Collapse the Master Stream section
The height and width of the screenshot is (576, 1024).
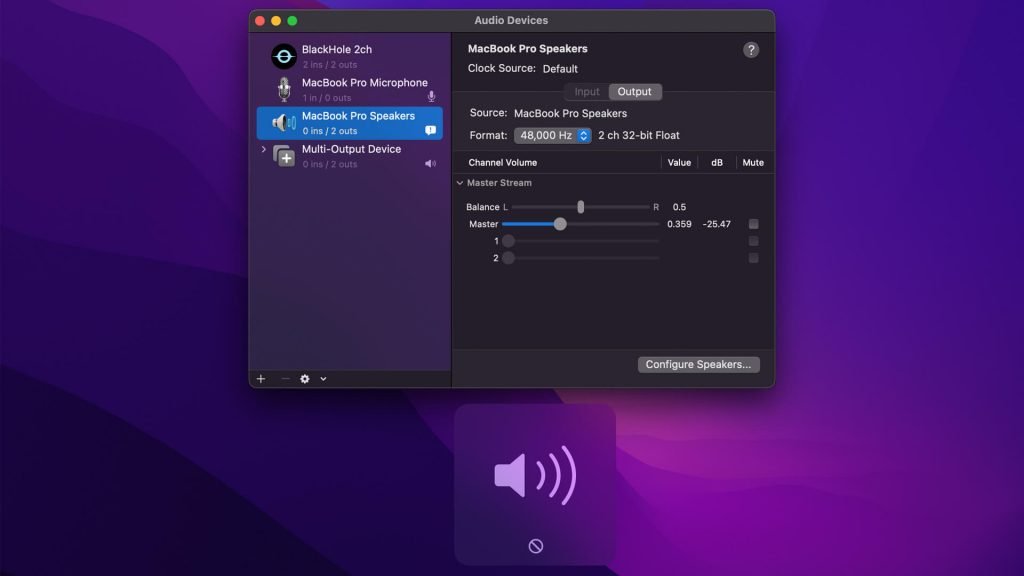tap(461, 183)
